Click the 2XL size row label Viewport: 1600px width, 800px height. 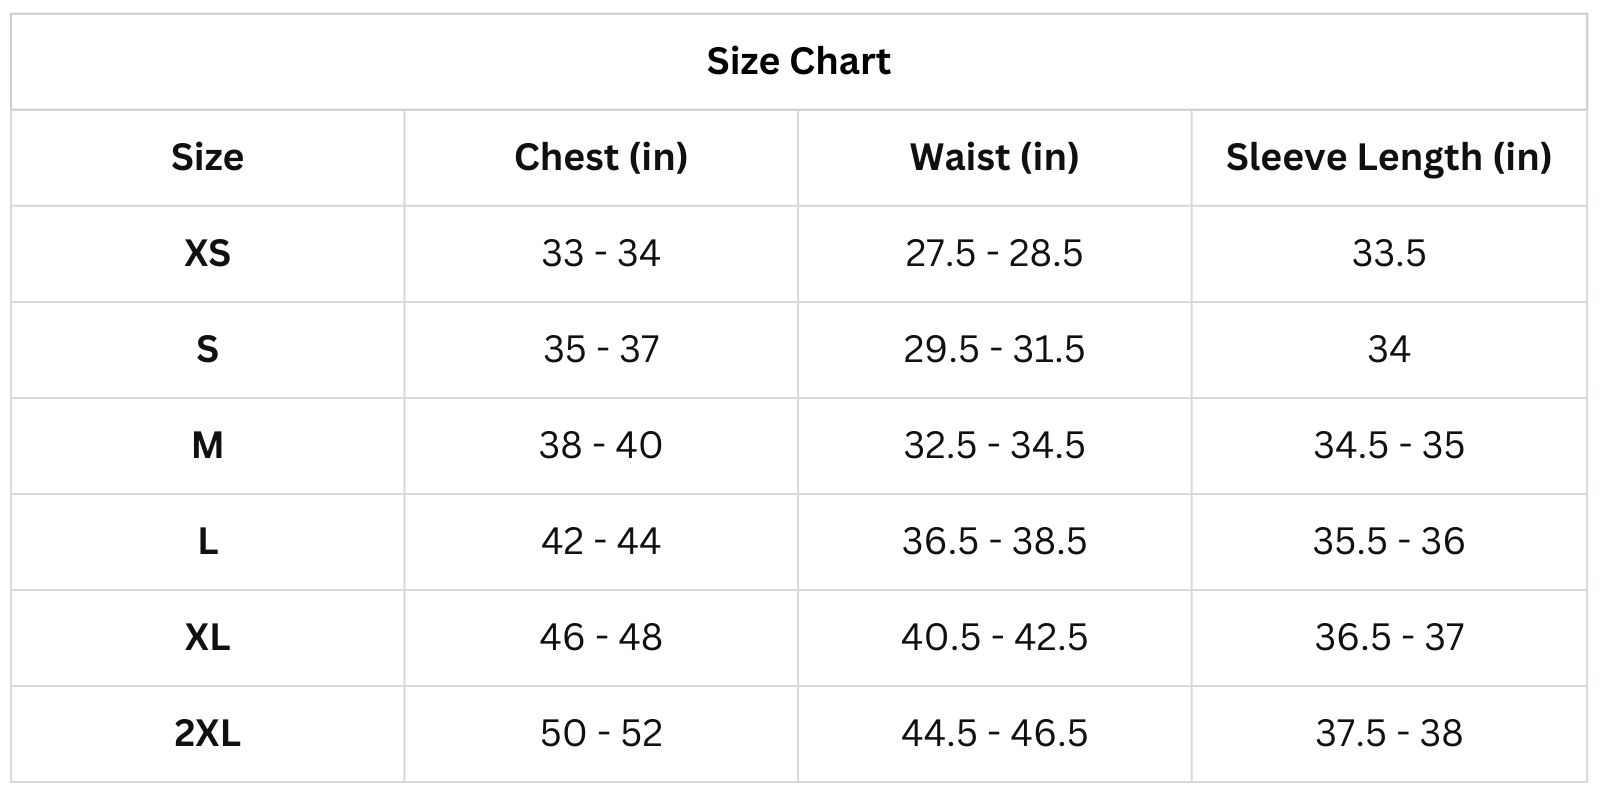point(207,734)
